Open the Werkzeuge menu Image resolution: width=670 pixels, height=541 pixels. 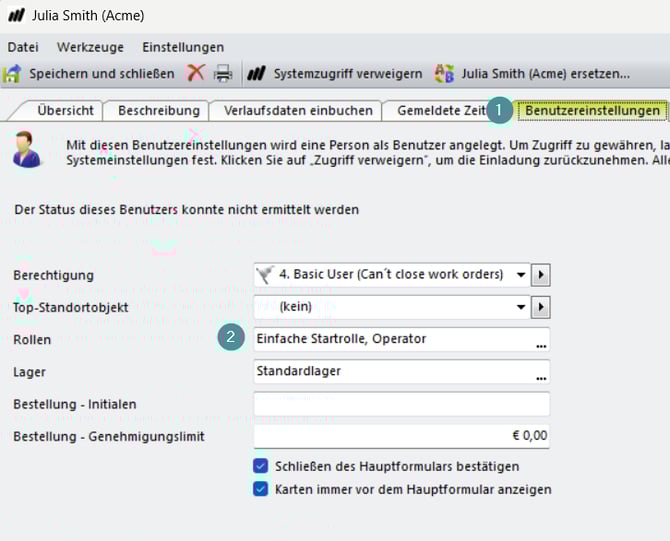point(91,47)
